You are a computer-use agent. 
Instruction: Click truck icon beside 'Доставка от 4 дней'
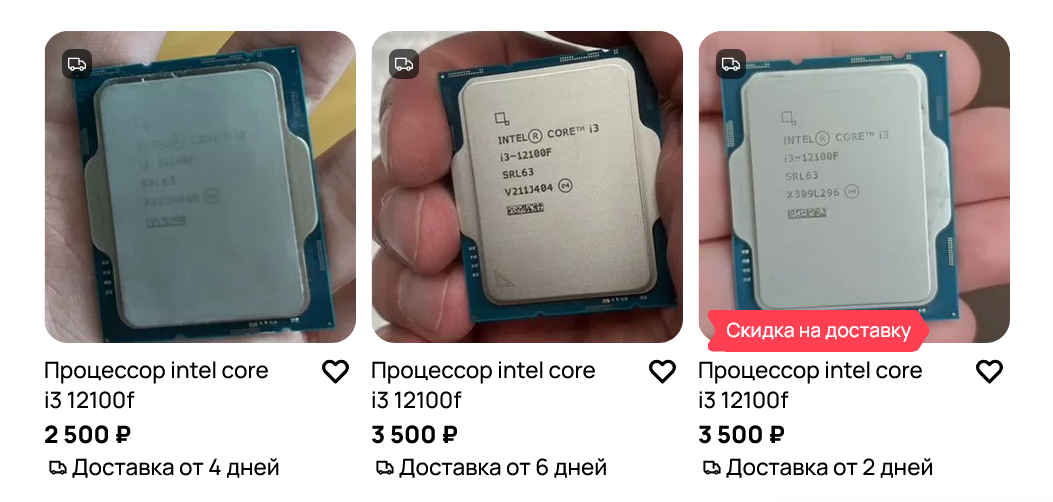57,468
